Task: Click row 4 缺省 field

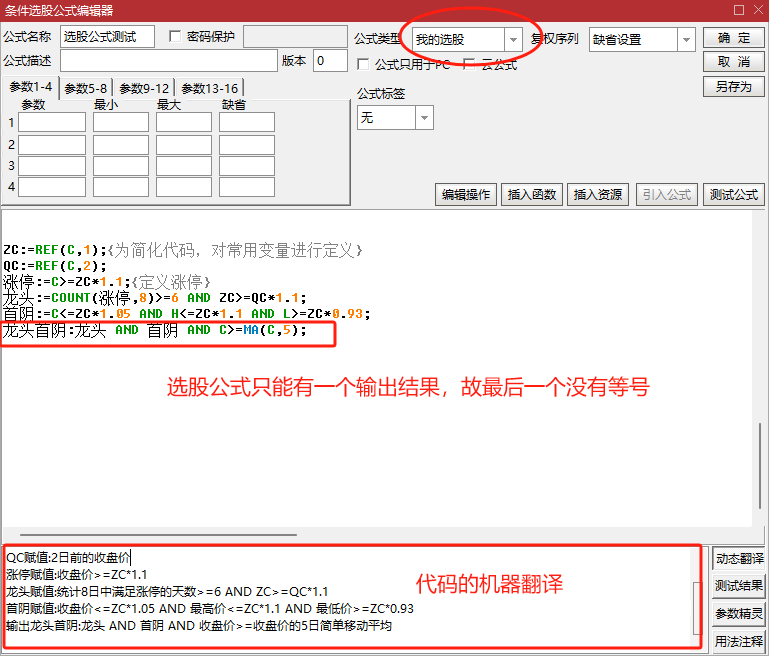Action: 247,187
